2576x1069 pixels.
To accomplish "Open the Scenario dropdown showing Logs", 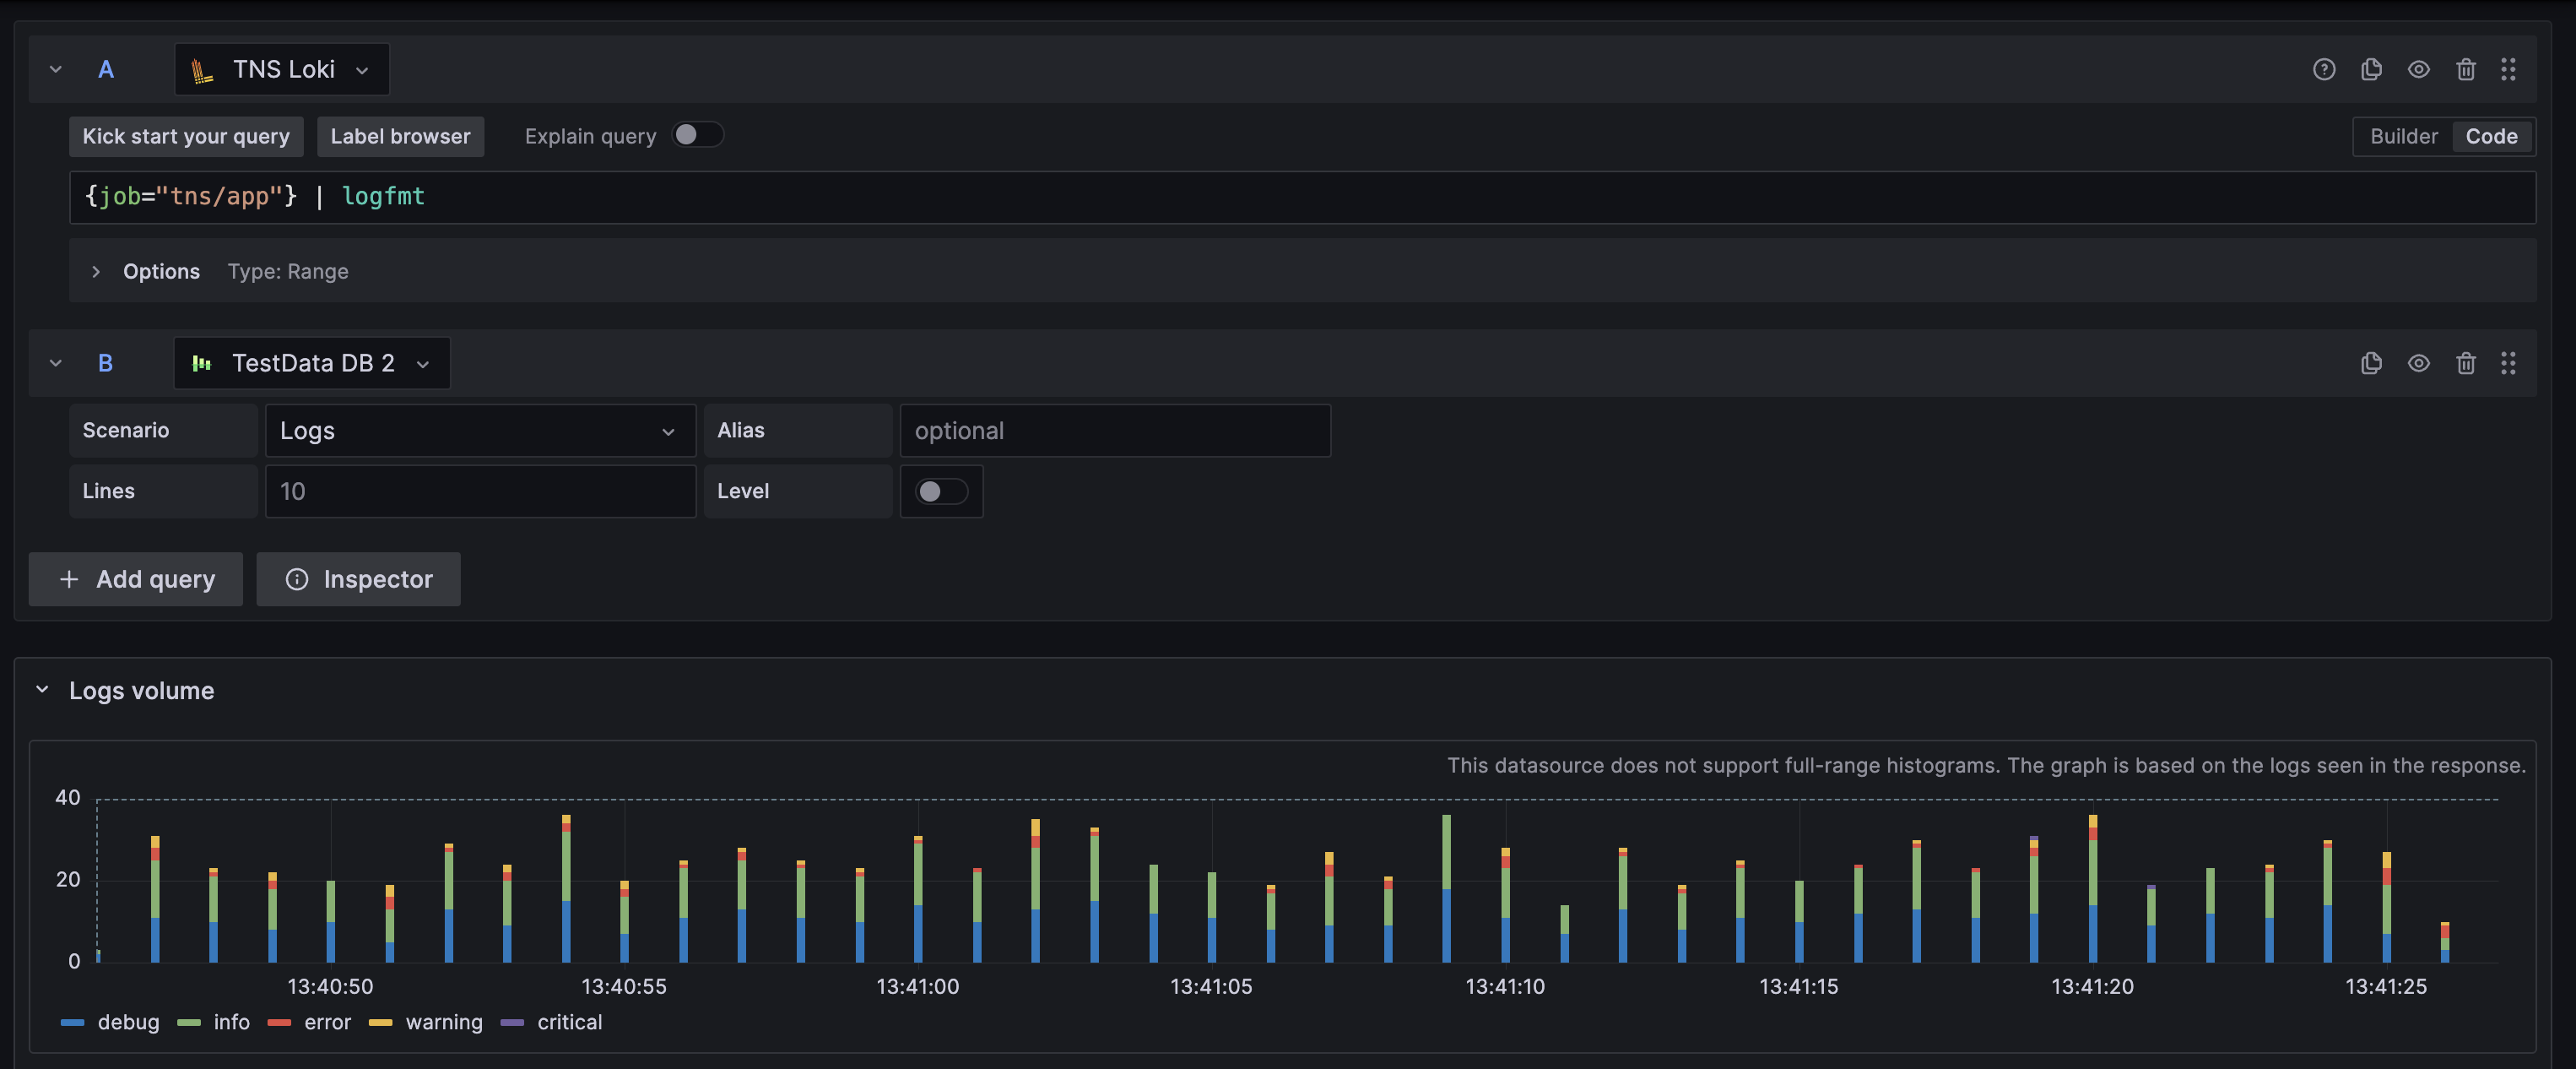I will pyautogui.click(x=480, y=430).
